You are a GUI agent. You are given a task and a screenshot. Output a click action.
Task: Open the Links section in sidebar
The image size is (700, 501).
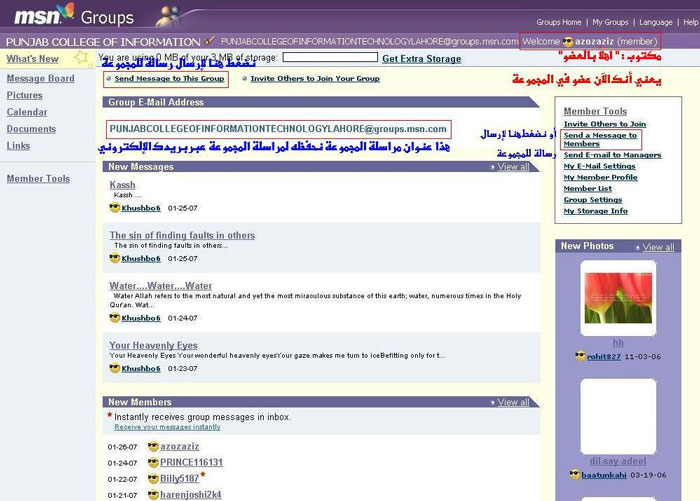tap(18, 146)
